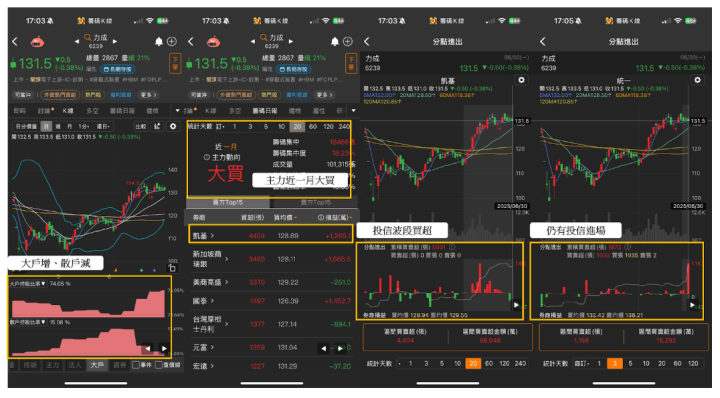720x398 pixels.
Task: Click the 比較 compare tool above the K線 chart
Action: click(x=141, y=126)
